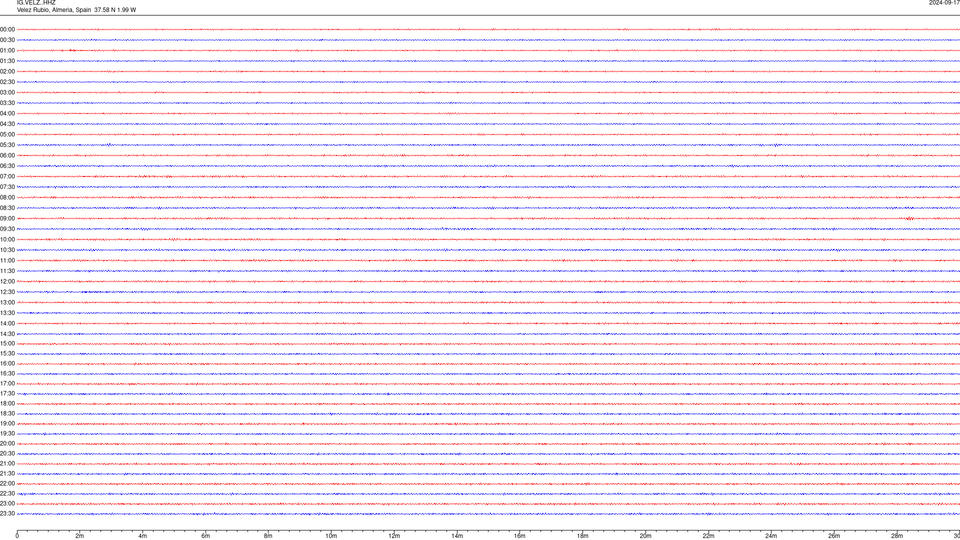Click the 6m x-axis tick label

point(205,536)
